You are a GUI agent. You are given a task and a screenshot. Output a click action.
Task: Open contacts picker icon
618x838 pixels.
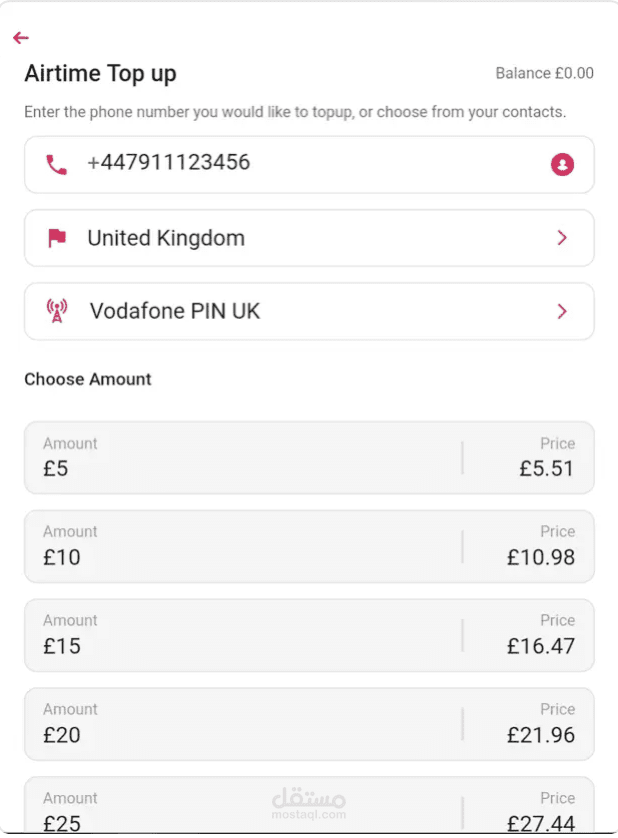pyautogui.click(x=562, y=164)
